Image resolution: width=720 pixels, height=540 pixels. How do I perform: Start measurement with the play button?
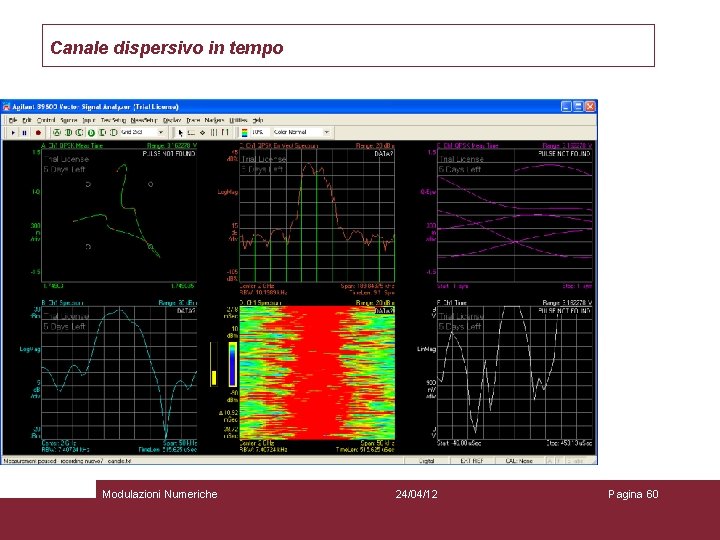tap(13, 133)
